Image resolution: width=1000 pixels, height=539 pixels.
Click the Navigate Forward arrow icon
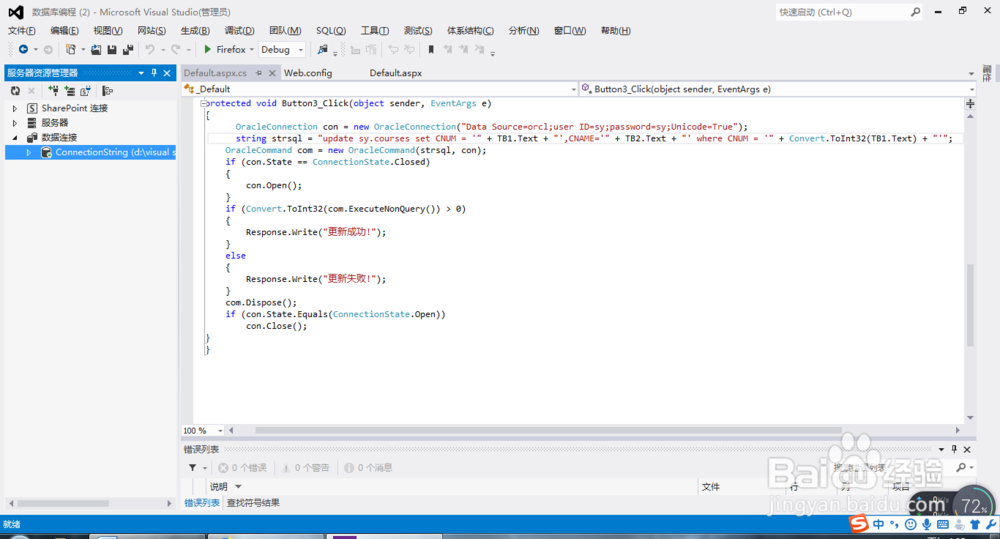coord(48,49)
